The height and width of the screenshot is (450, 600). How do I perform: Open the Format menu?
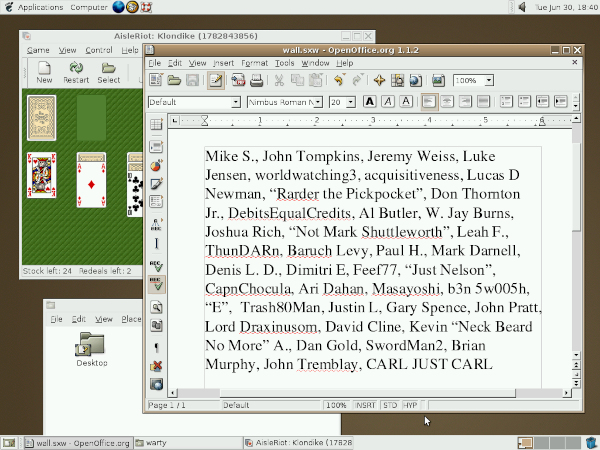(x=254, y=63)
